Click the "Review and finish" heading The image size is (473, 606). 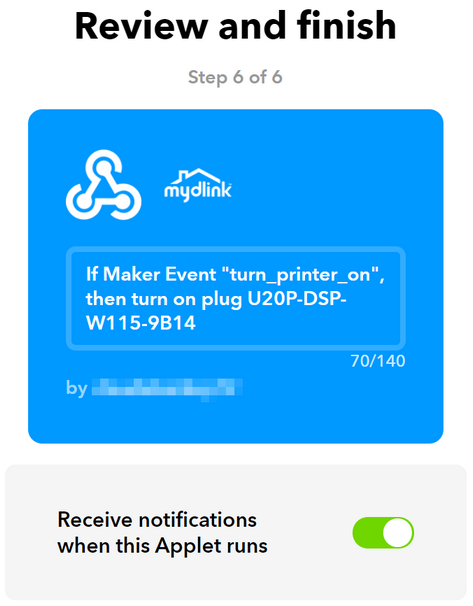click(x=236, y=26)
